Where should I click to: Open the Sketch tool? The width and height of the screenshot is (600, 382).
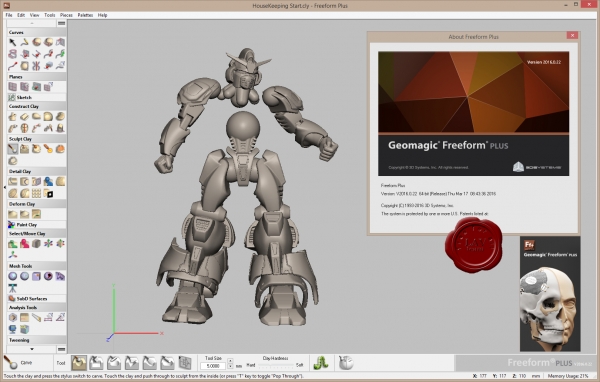(37, 97)
